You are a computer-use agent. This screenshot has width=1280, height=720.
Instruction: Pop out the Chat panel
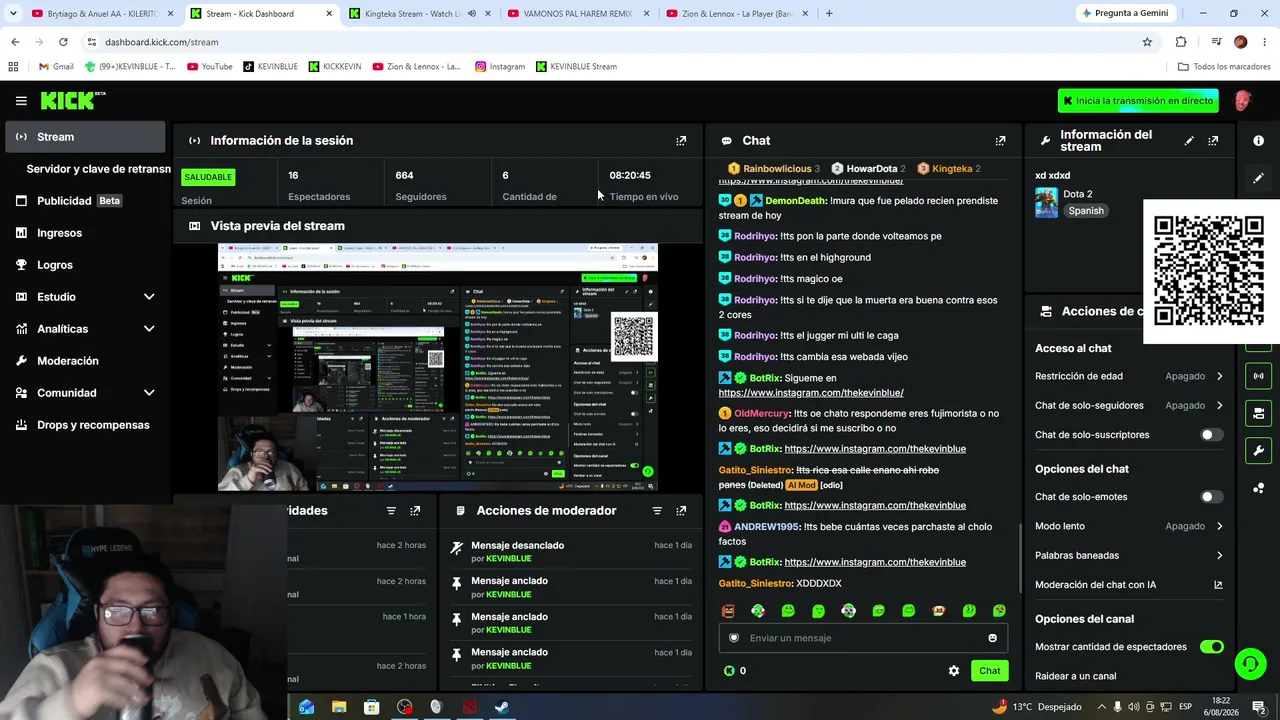(x=1000, y=141)
